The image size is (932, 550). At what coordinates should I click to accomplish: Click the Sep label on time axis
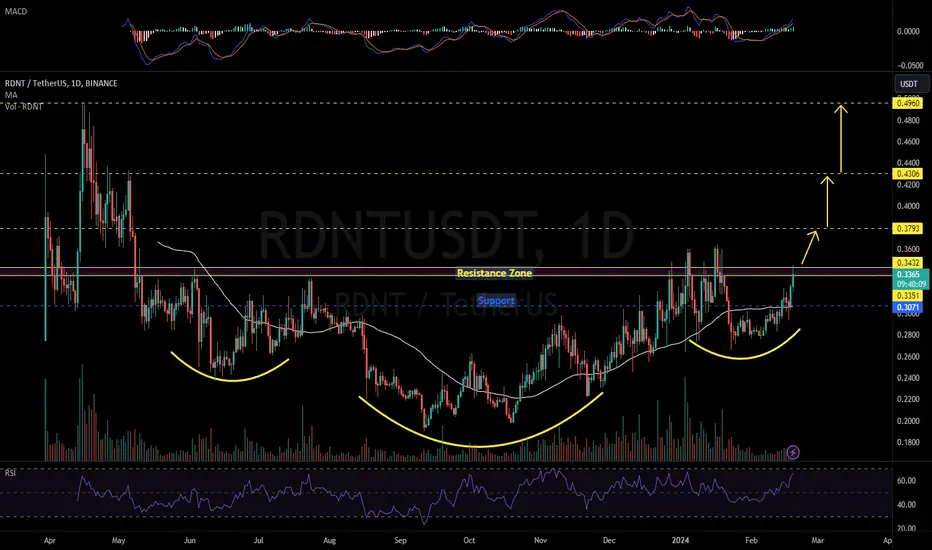[x=400, y=540]
